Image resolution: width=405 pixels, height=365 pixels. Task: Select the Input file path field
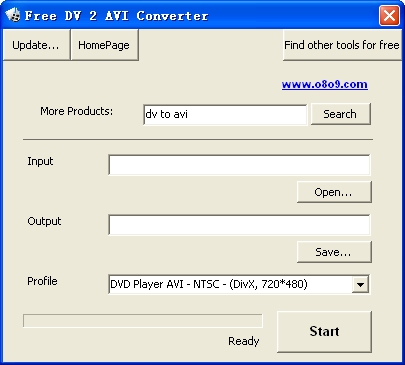click(239, 165)
